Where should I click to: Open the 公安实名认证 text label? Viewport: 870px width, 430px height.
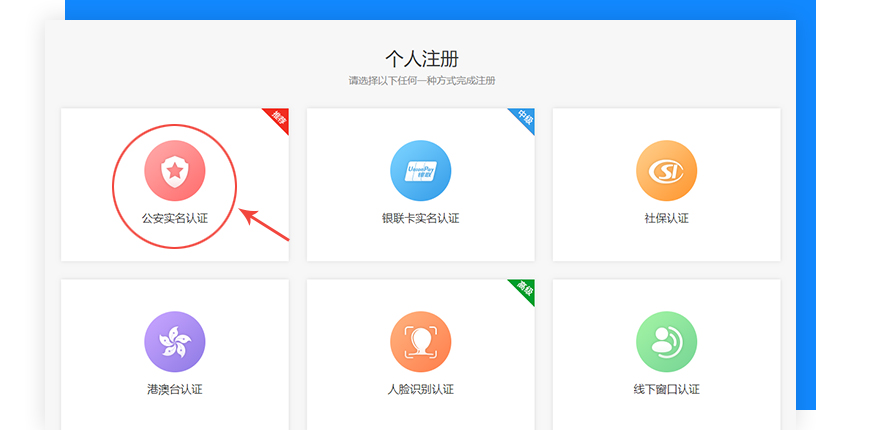click(175, 218)
